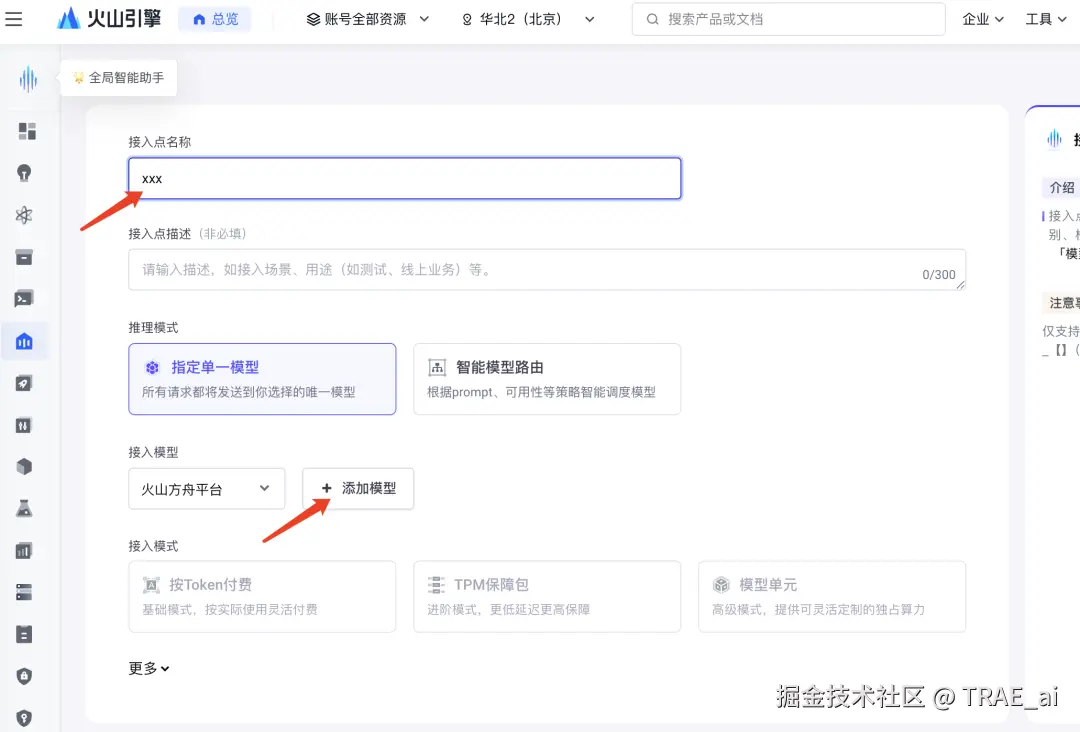This screenshot has width=1080, height=732.
Task: Open the atom icon in sidebar
Action: pyautogui.click(x=24, y=215)
